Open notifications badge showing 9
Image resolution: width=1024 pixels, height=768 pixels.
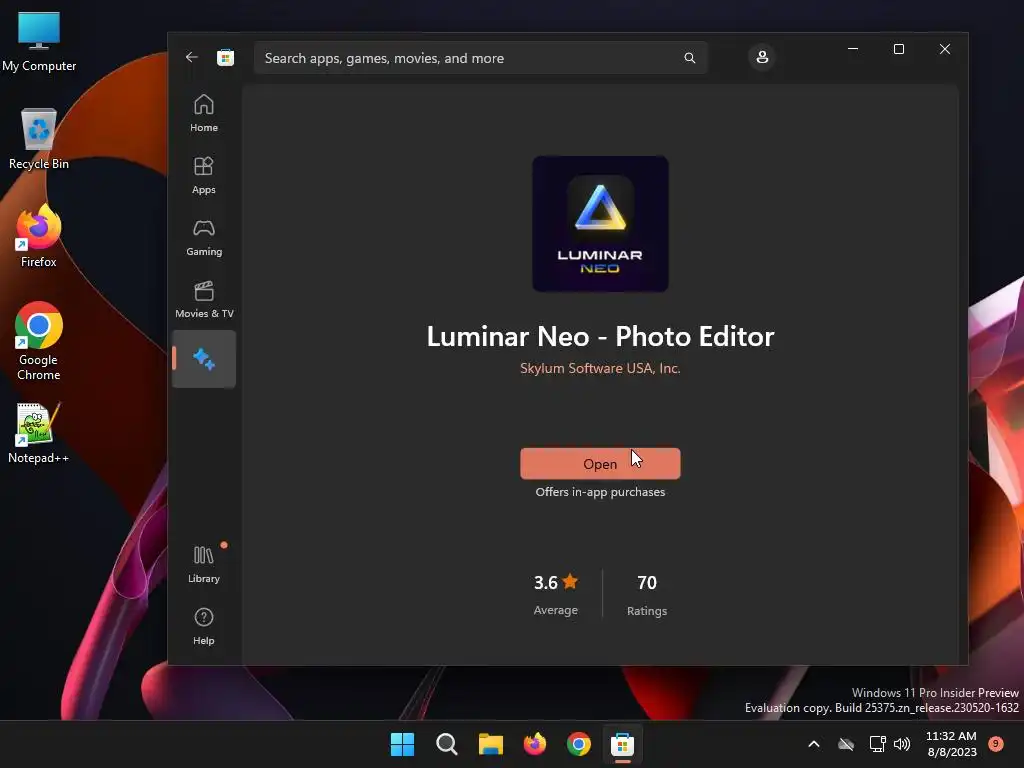pyautogui.click(x=996, y=743)
